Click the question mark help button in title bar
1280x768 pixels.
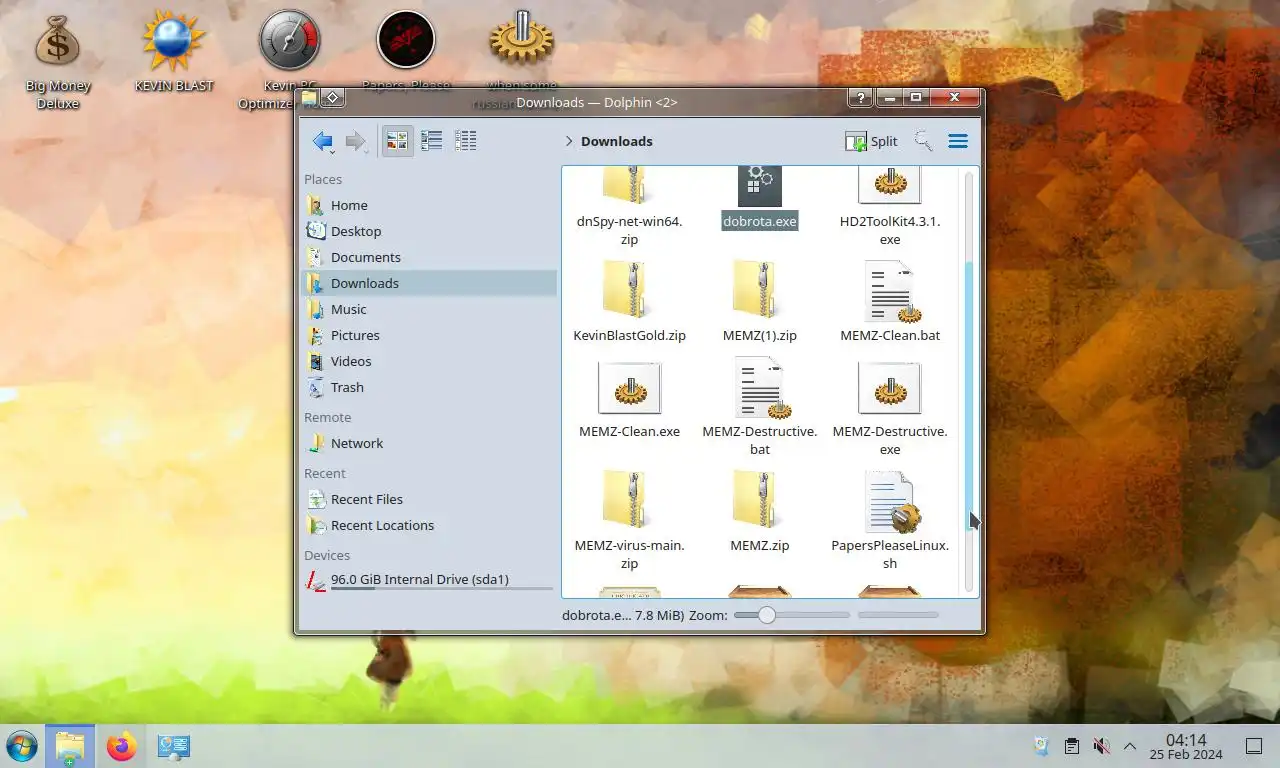point(860,98)
